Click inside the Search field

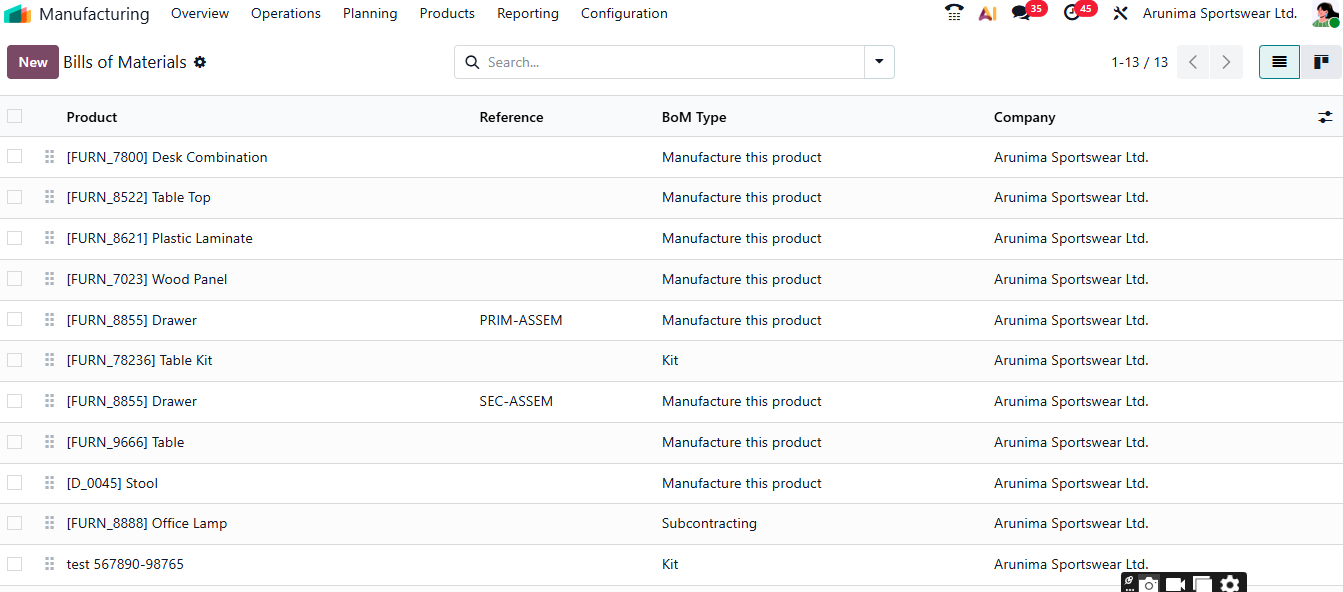click(x=670, y=62)
